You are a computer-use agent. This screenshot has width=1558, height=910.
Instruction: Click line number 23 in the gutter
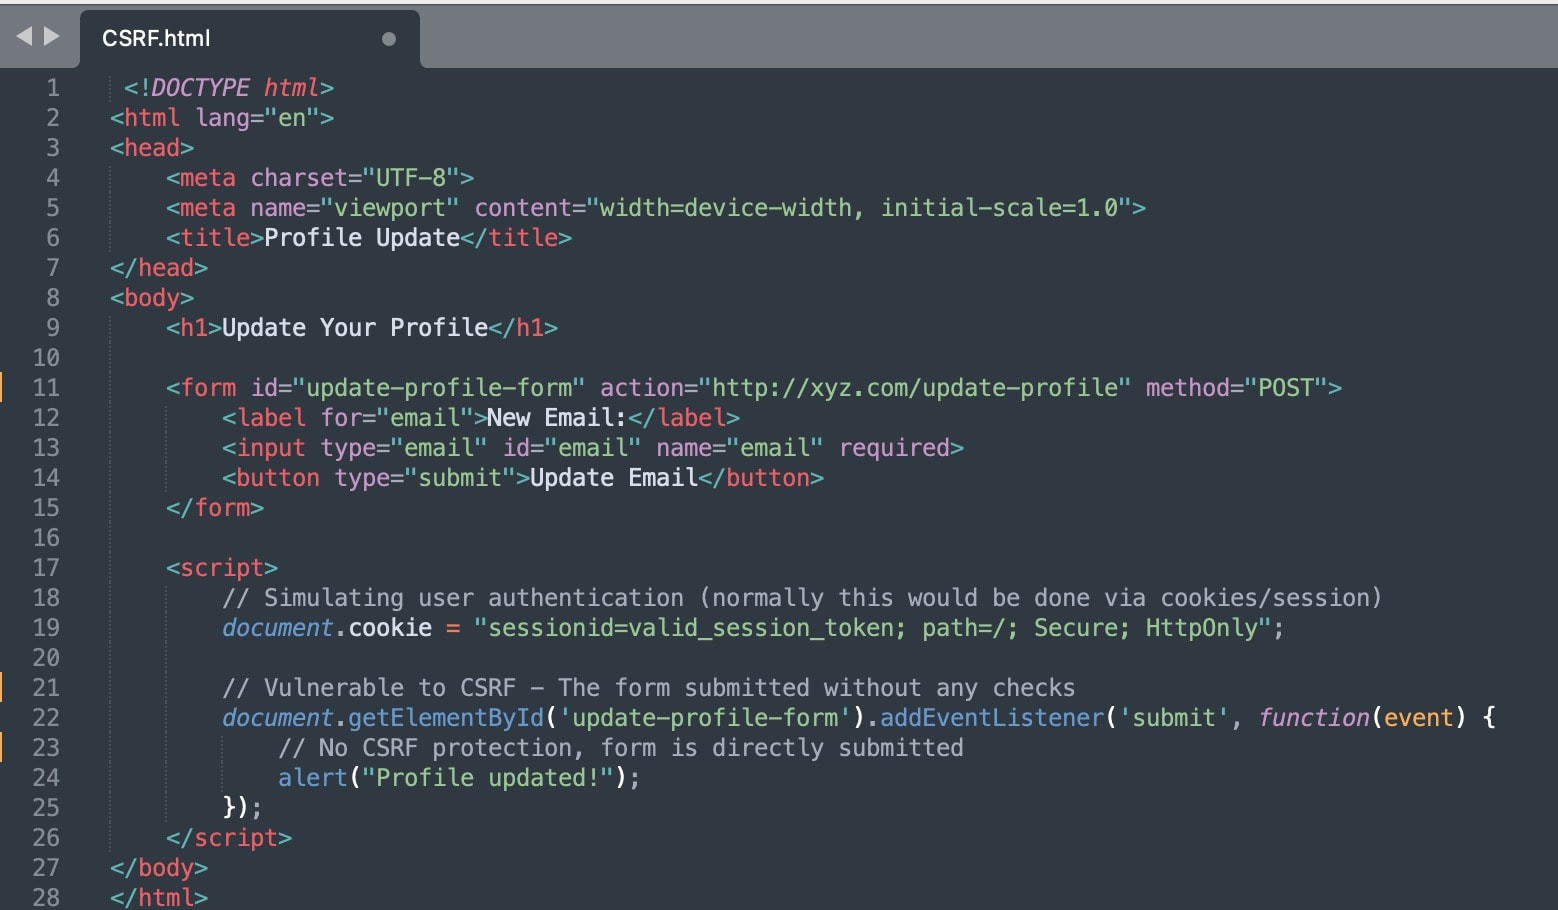tap(46, 748)
